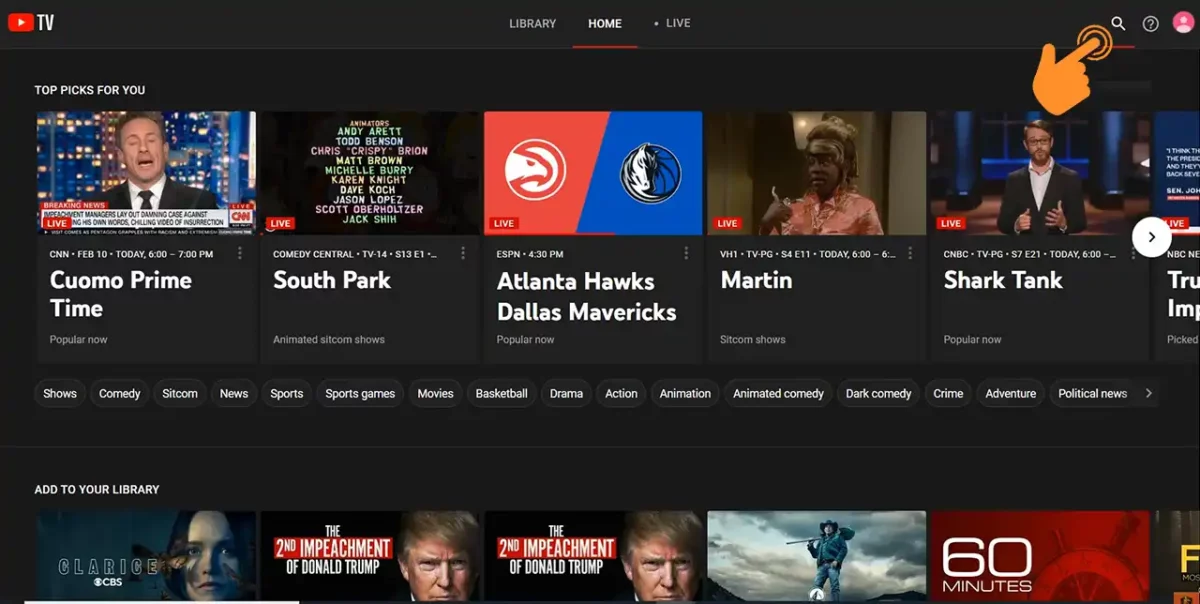Open the Clarice CBS thumbnail
Image resolution: width=1200 pixels, height=604 pixels.
point(146,557)
